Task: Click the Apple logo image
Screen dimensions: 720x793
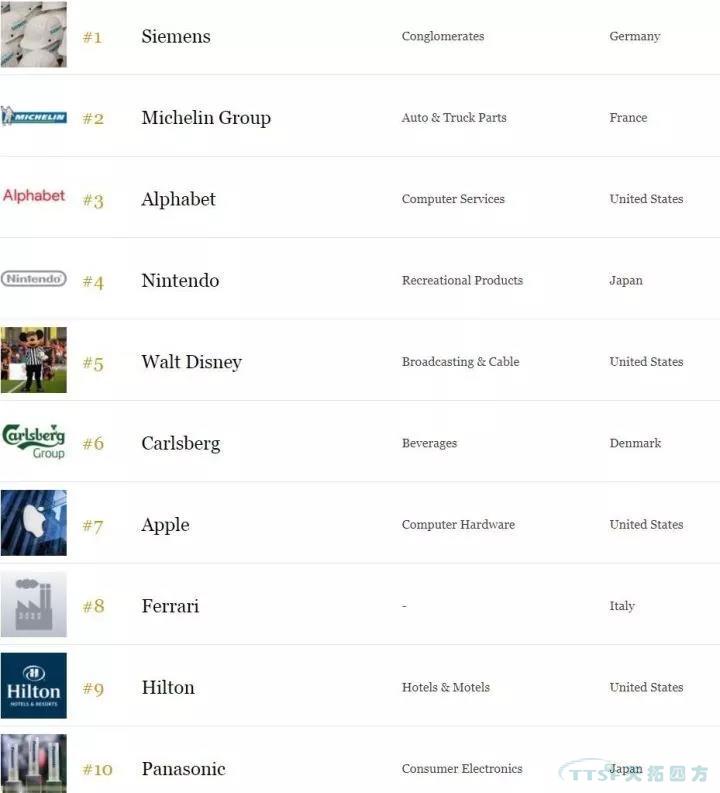Action: coord(33,523)
